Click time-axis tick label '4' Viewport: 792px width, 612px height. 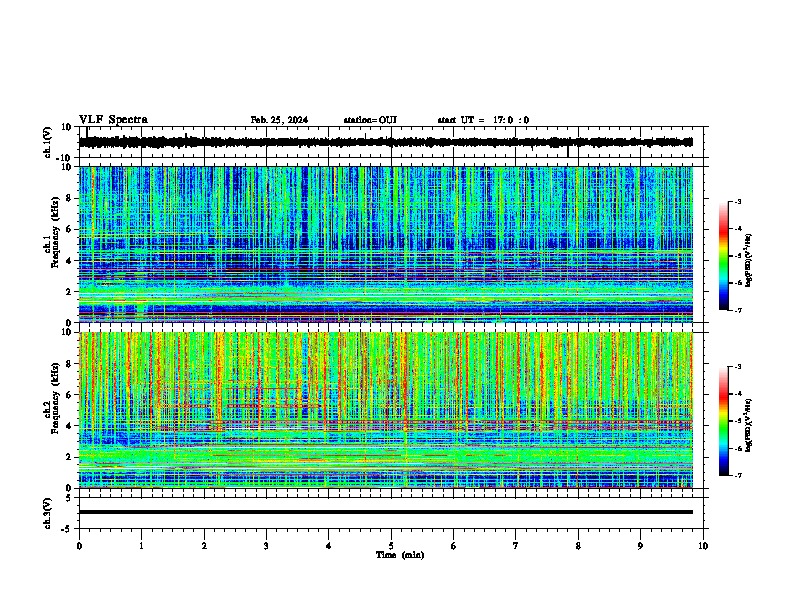coord(329,546)
